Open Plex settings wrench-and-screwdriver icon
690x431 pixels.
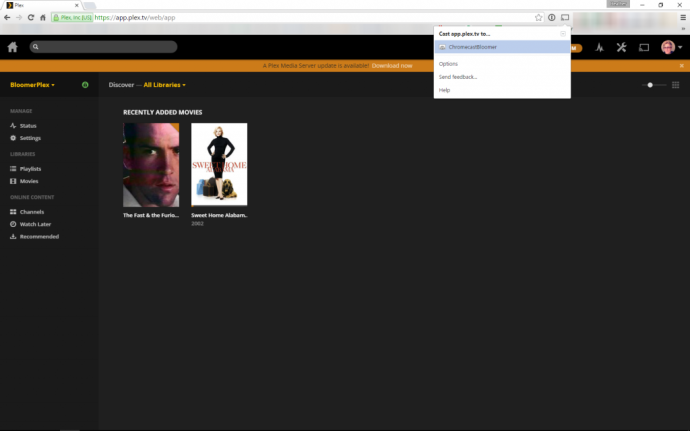[621, 47]
